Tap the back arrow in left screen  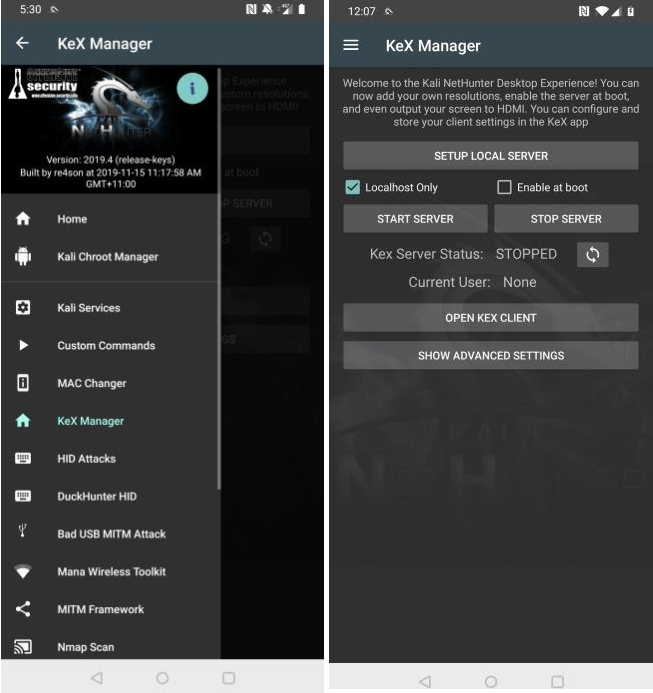(x=22, y=43)
